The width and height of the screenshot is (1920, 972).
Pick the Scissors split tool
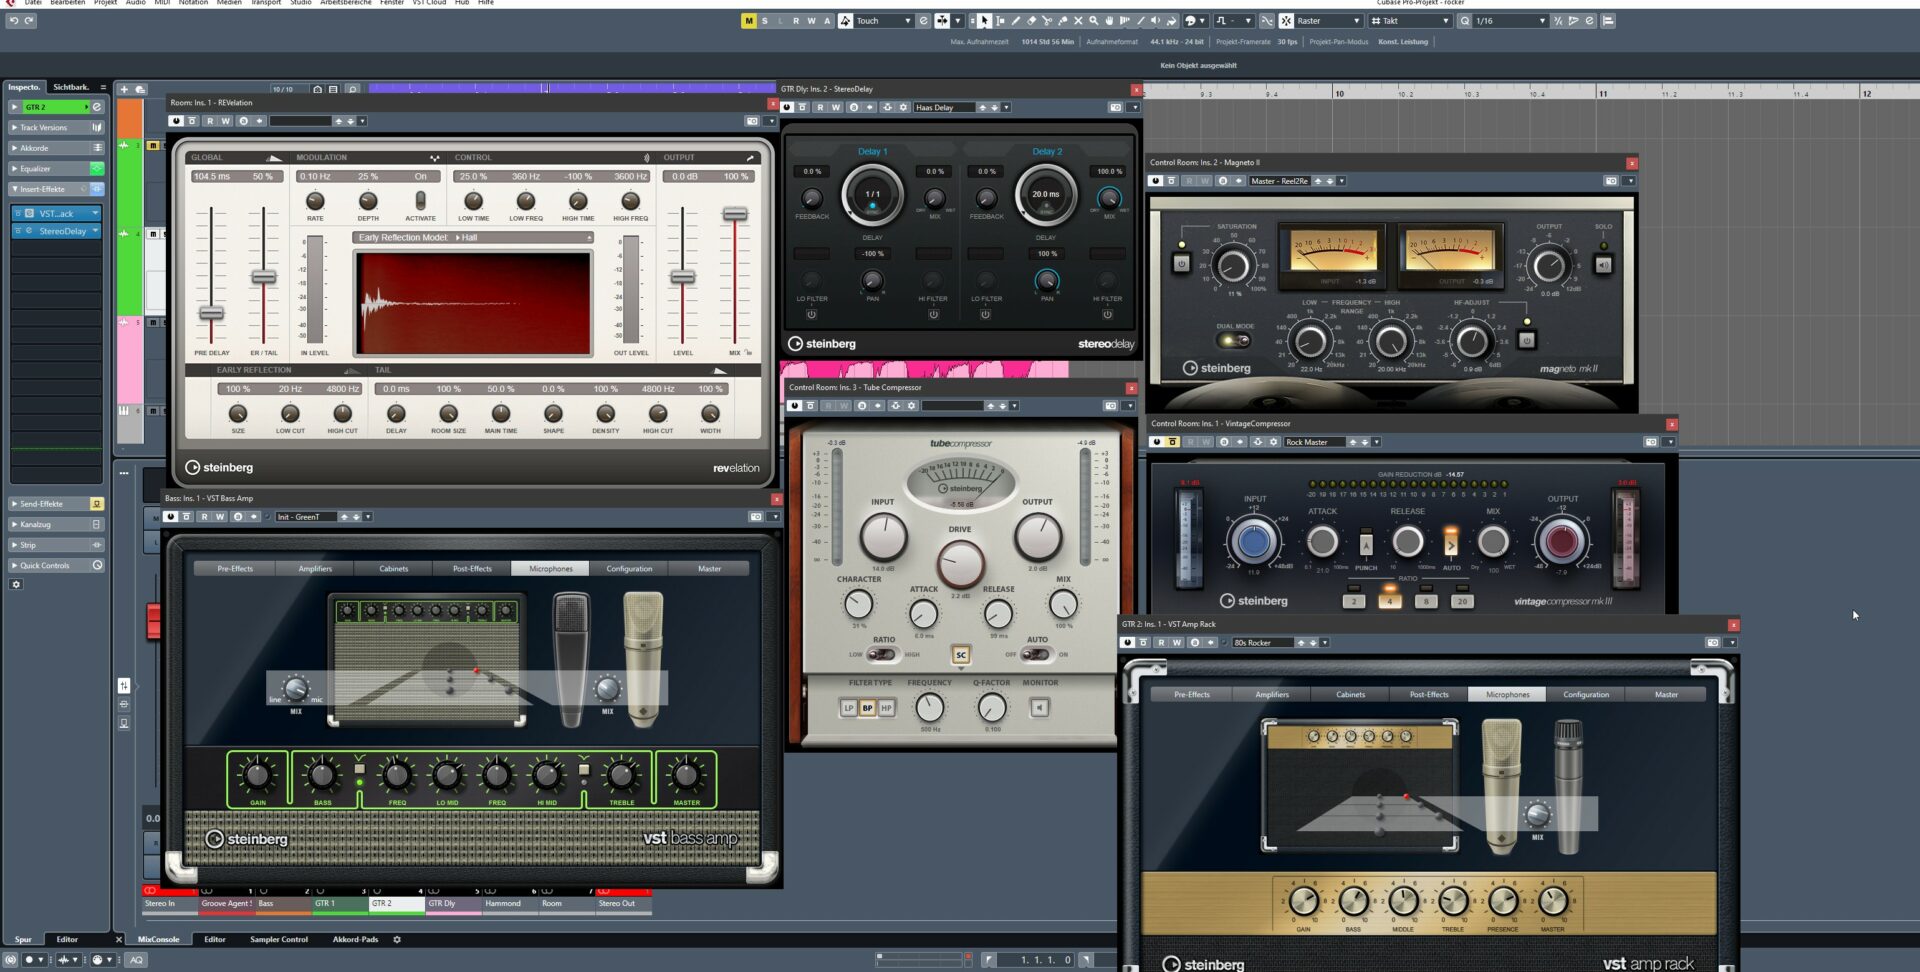pyautogui.click(x=1047, y=21)
